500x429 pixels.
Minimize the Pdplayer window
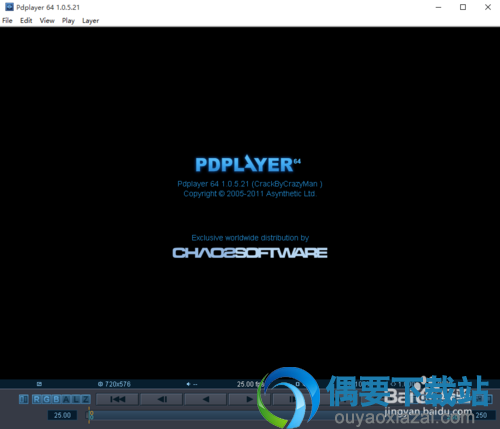(439, 7)
